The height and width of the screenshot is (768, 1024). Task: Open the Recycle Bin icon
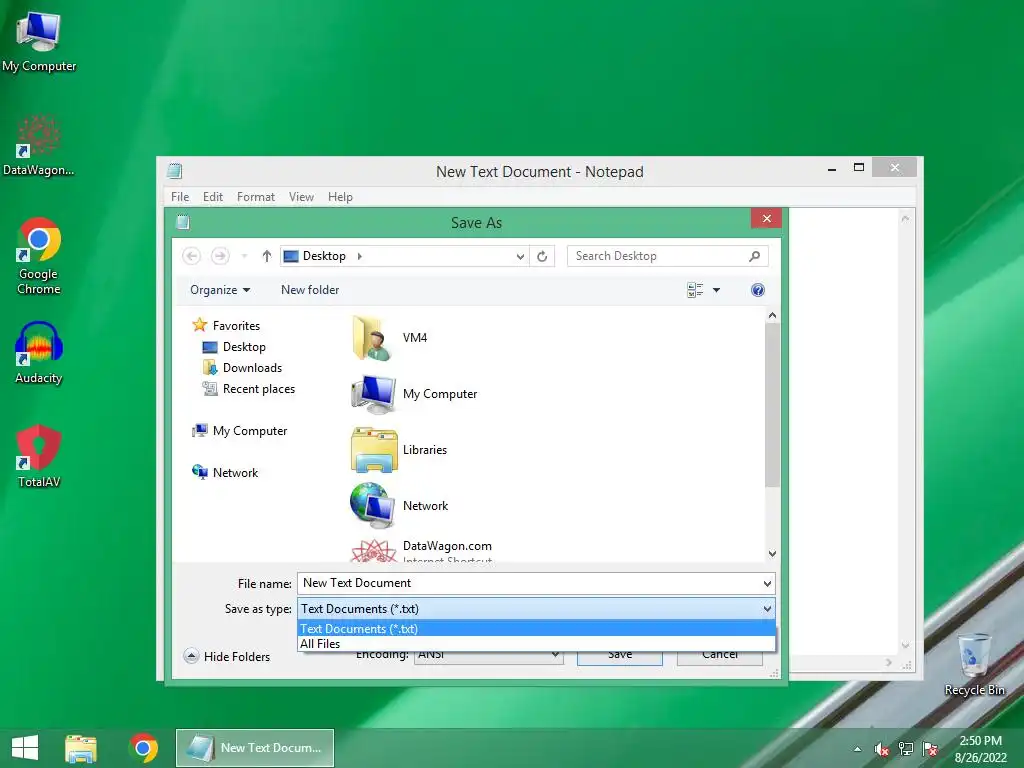pyautogui.click(x=974, y=664)
